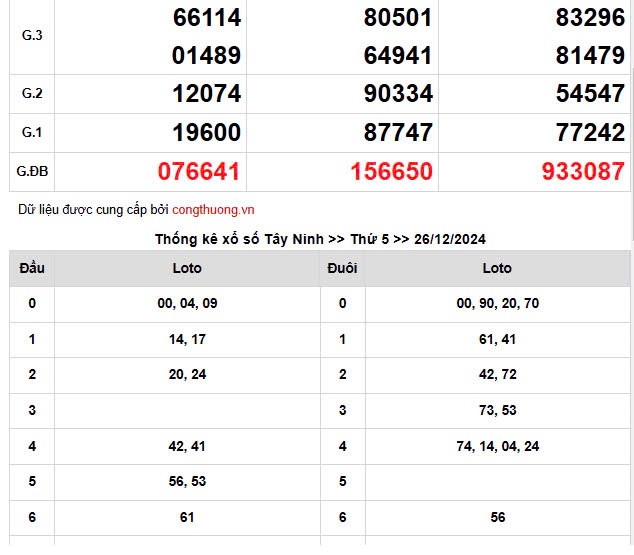
Task: Open the congthuong.vn source link
Action: [x=213, y=210]
